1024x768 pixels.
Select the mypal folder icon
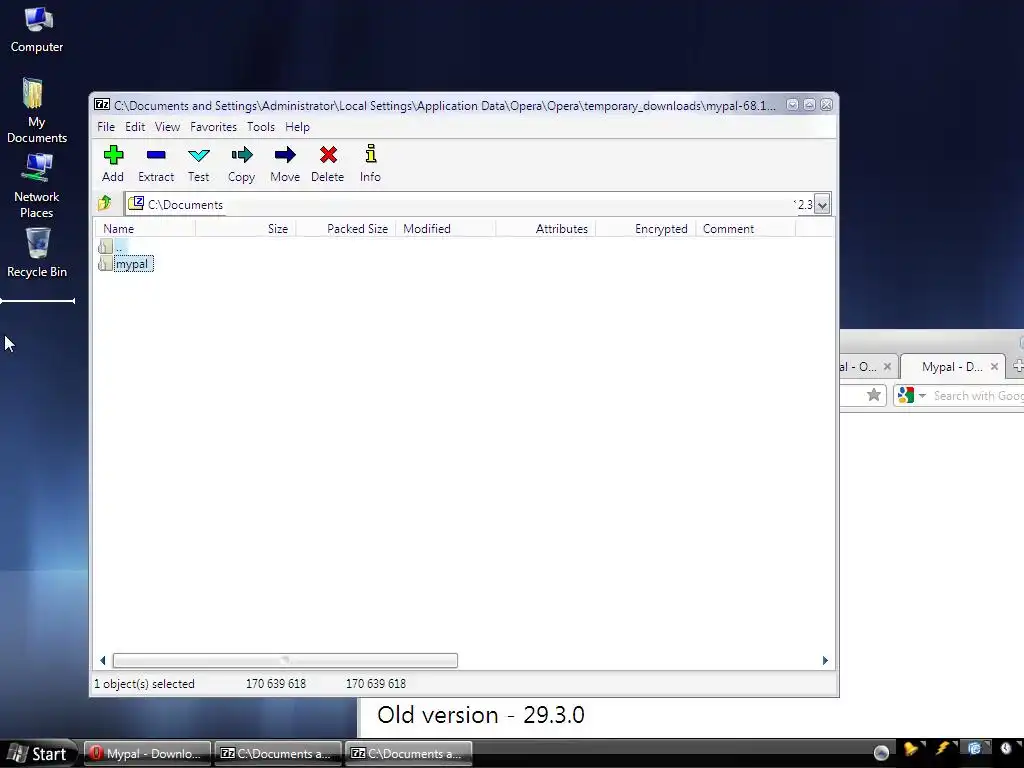coord(104,264)
